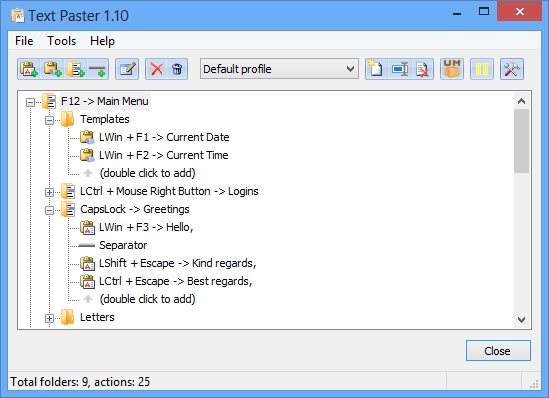This screenshot has width=549, height=398.
Task: Click the add separator toolbar icon
Action: click(97, 69)
